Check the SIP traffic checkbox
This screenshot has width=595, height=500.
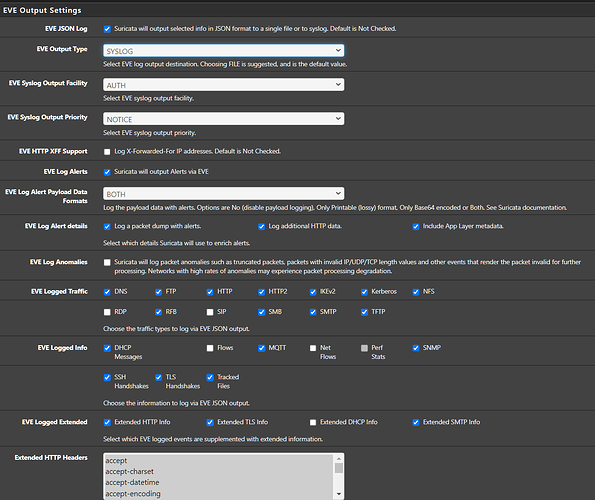point(210,312)
